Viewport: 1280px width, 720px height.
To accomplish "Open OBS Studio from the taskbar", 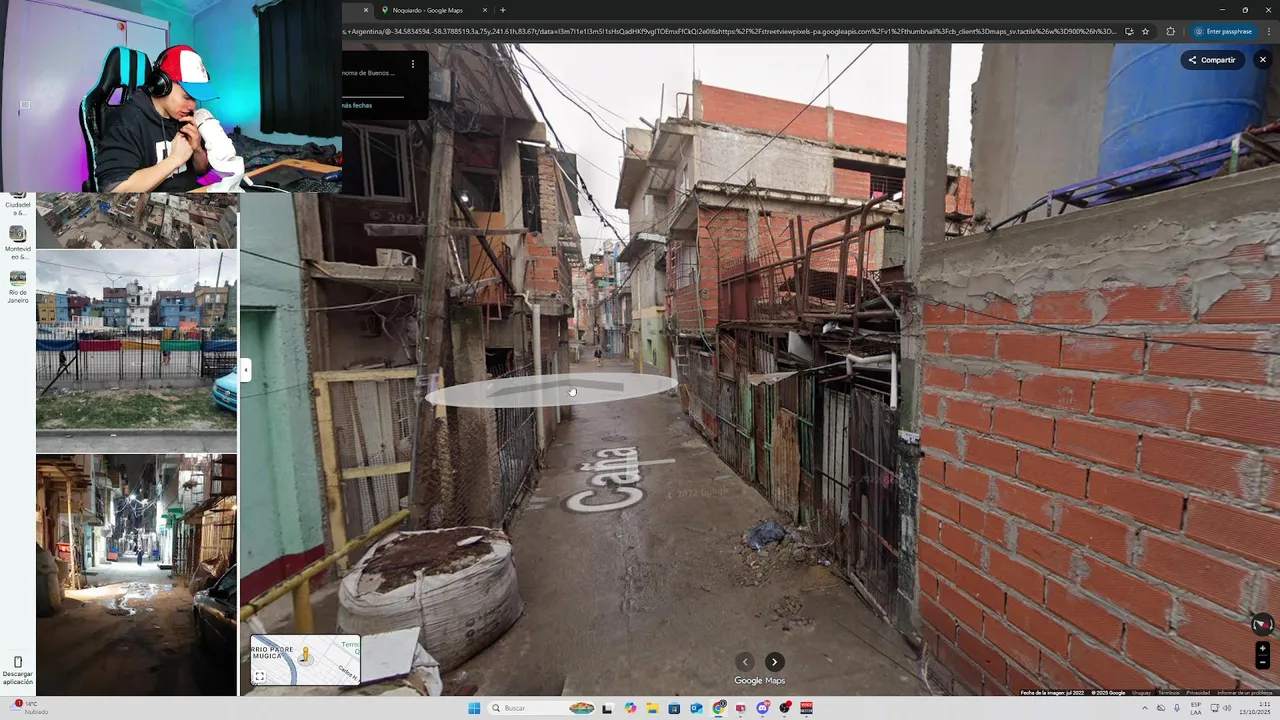I will tap(784, 708).
